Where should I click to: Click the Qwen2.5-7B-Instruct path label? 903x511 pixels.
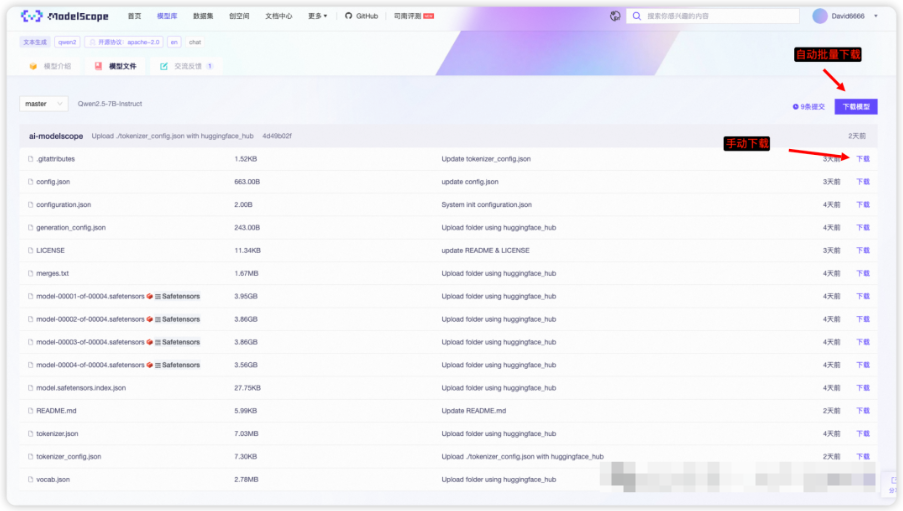point(110,104)
